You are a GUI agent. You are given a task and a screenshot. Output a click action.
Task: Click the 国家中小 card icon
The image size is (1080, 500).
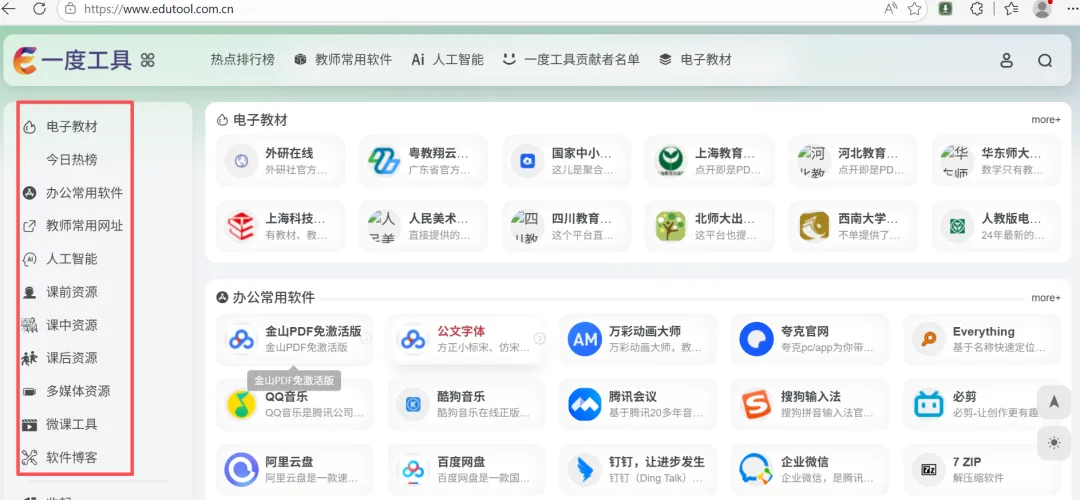(x=528, y=160)
